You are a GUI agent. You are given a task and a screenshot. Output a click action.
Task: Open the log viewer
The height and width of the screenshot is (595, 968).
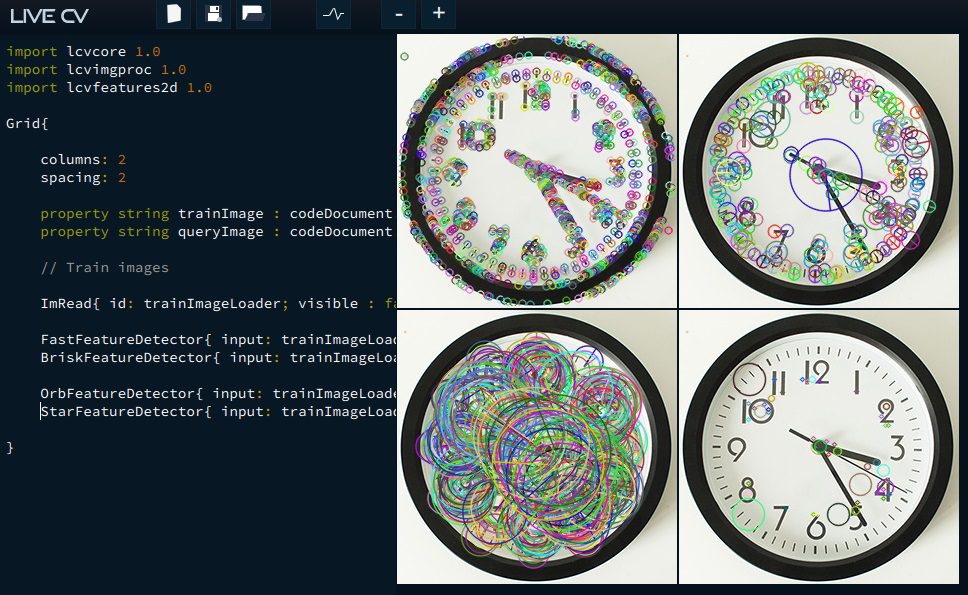pyautogui.click(x=331, y=15)
